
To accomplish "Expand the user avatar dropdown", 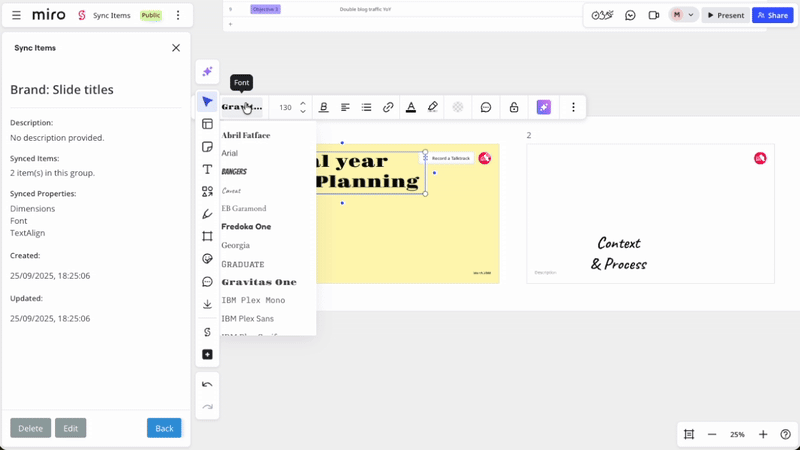I will tap(690, 15).
